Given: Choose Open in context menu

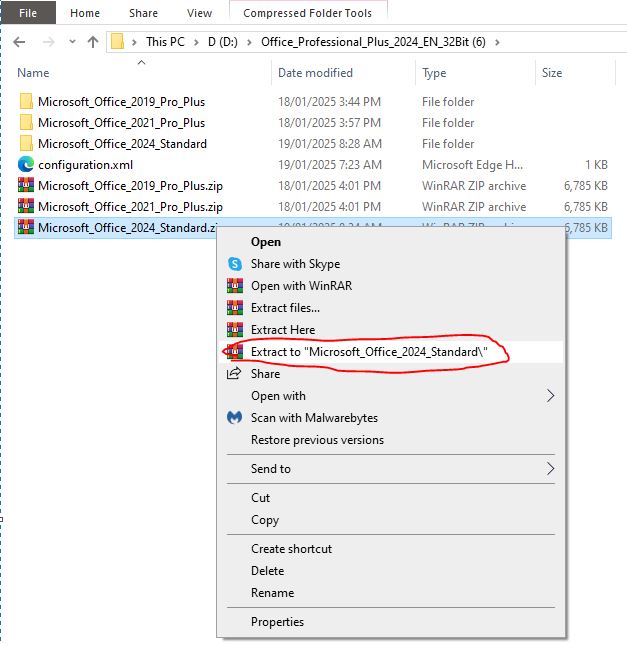Looking at the screenshot, I should [266, 242].
